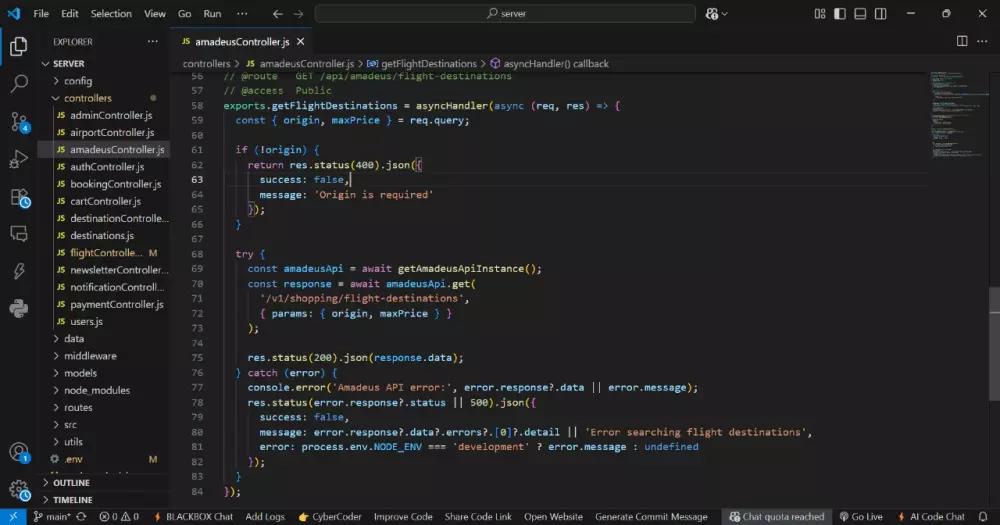
Task: Split the editor to the right
Action: click(x=962, y=41)
